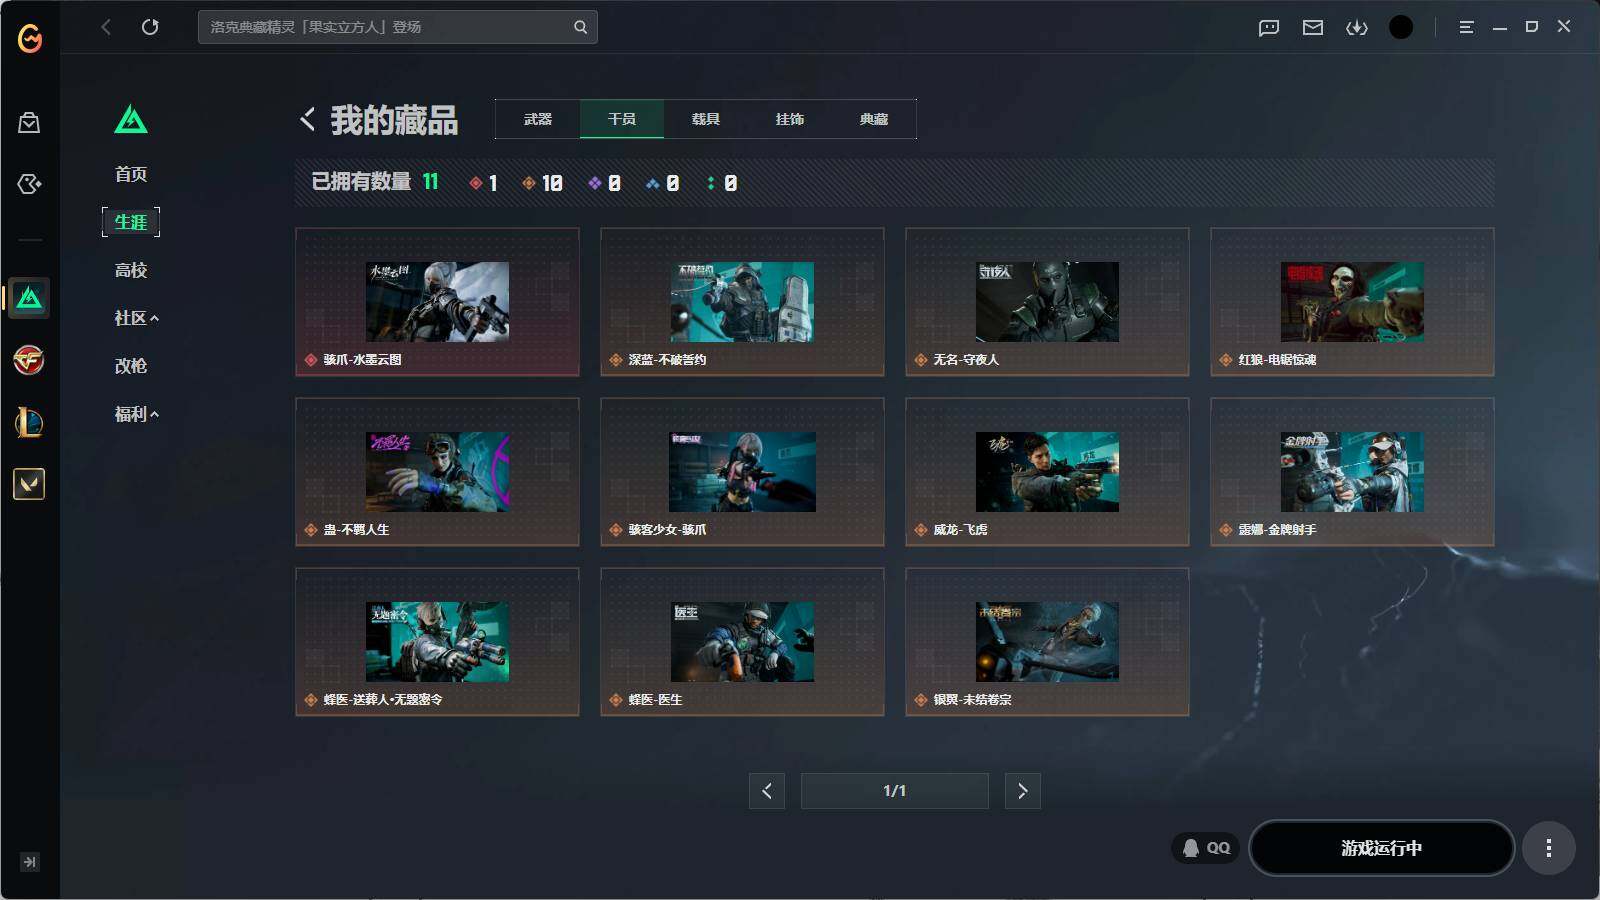Go to next page arrow

pyautogui.click(x=1022, y=791)
